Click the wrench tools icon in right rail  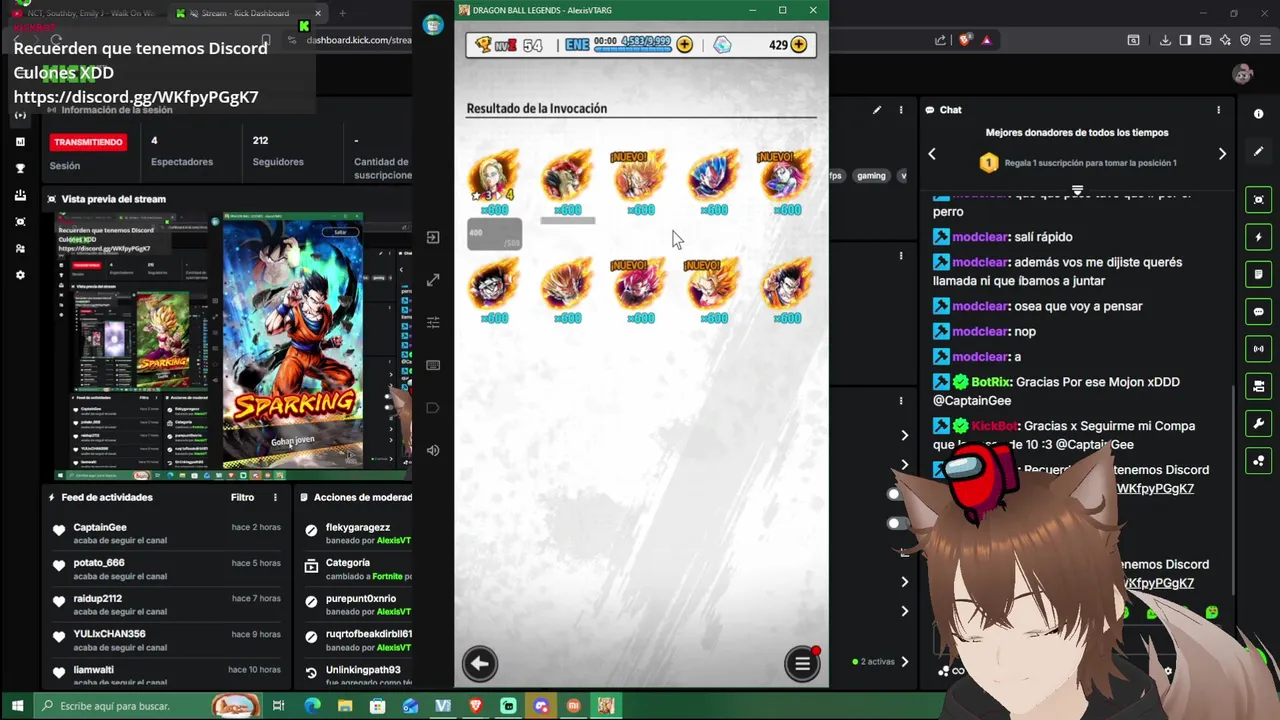pos(1258,423)
